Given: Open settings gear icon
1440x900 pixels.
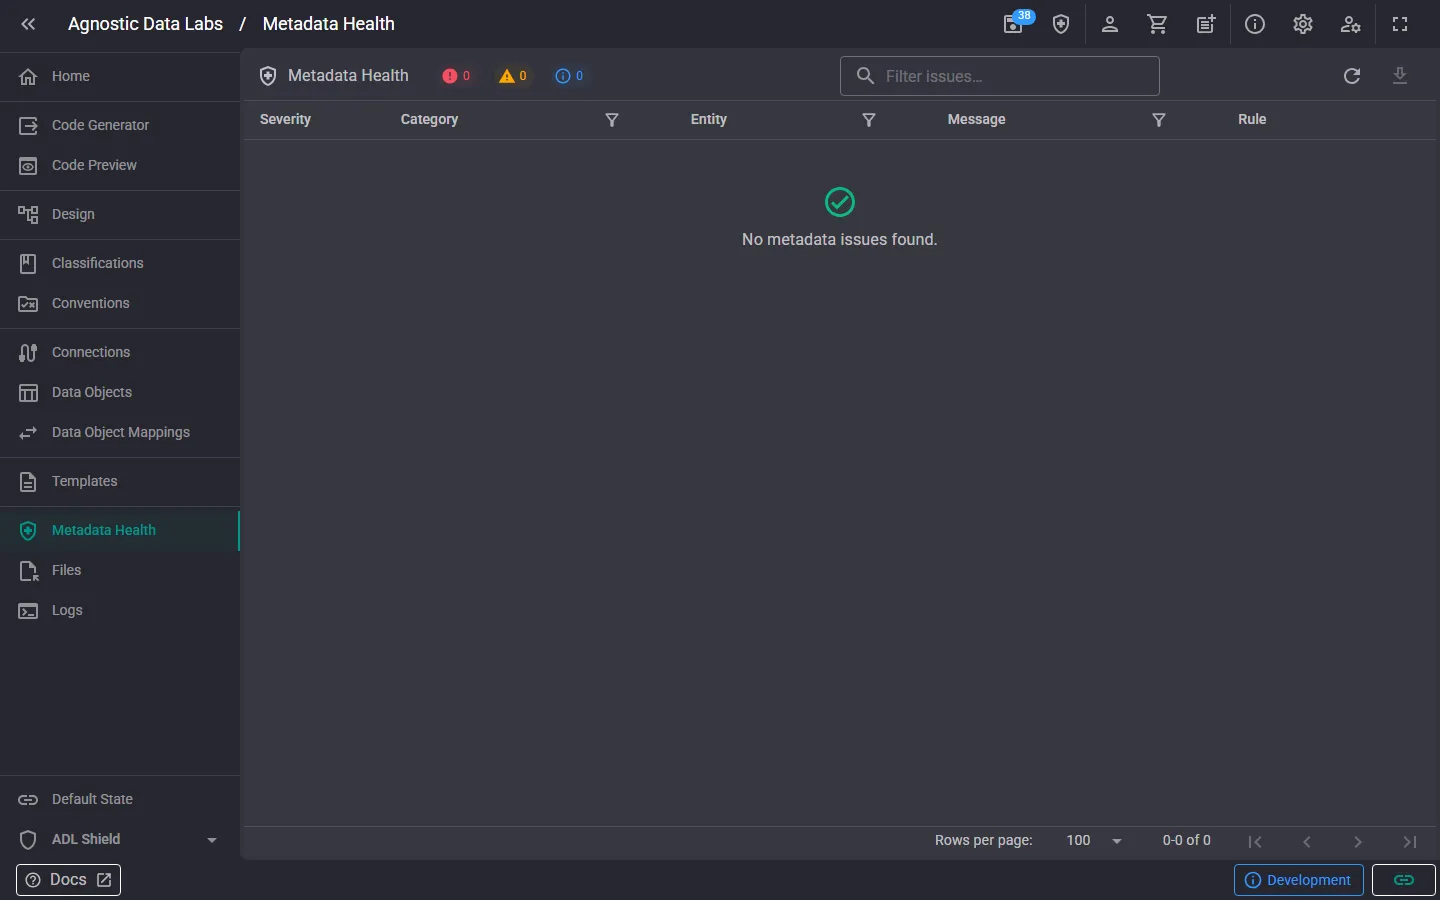Looking at the screenshot, I should 1303,24.
